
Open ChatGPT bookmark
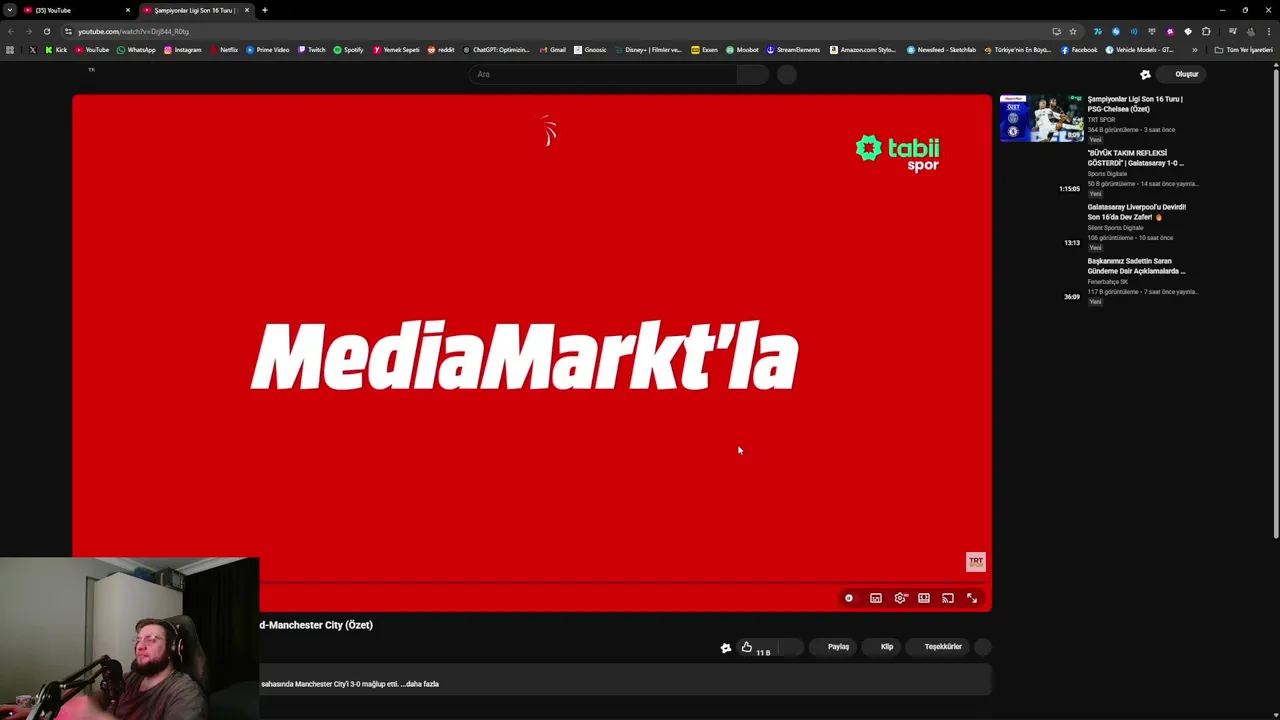[496, 50]
